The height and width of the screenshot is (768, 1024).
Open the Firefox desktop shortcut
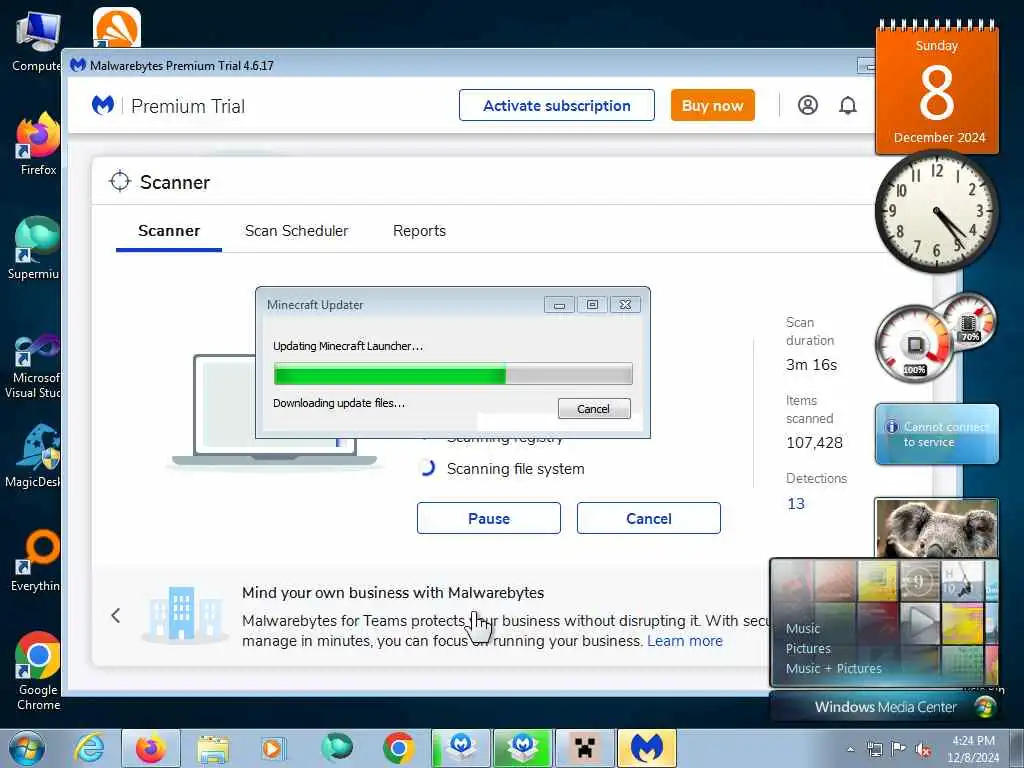38,144
